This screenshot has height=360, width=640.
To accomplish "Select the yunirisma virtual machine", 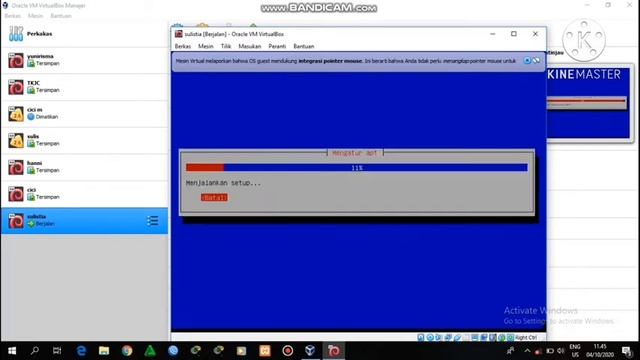I will coord(84,60).
